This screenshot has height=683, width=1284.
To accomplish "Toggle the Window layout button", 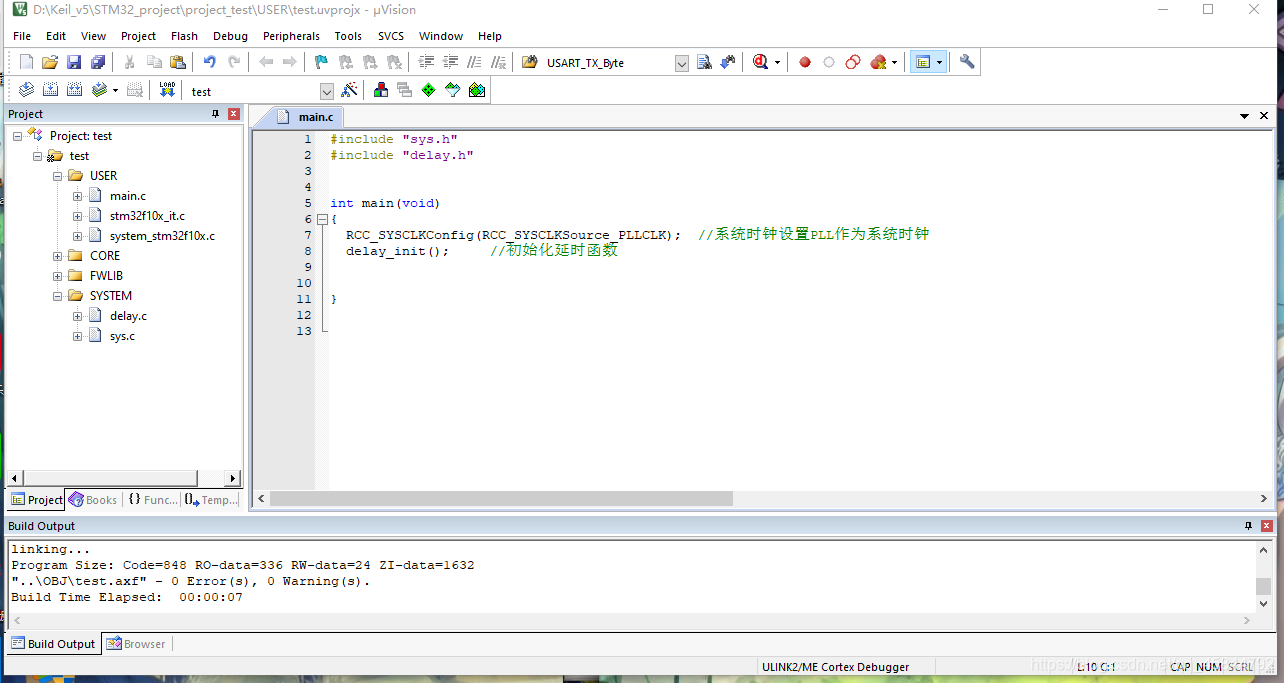I will 923,62.
